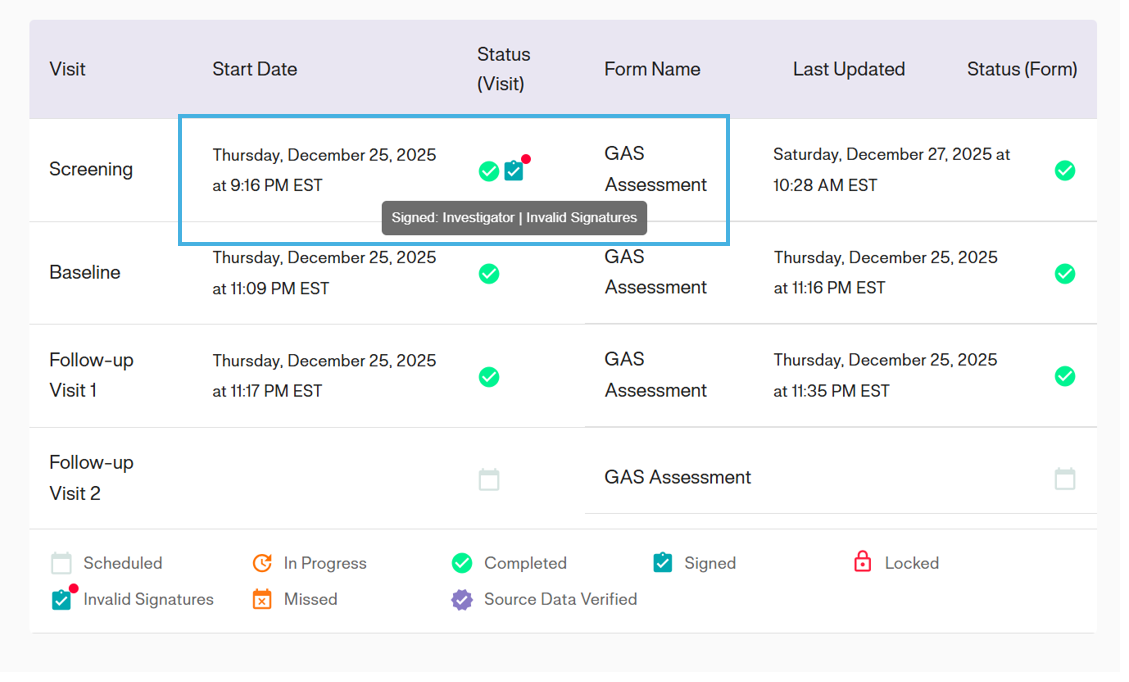The image size is (1129, 682).
Task: Click the Locked padlock legend icon
Action: point(862,563)
